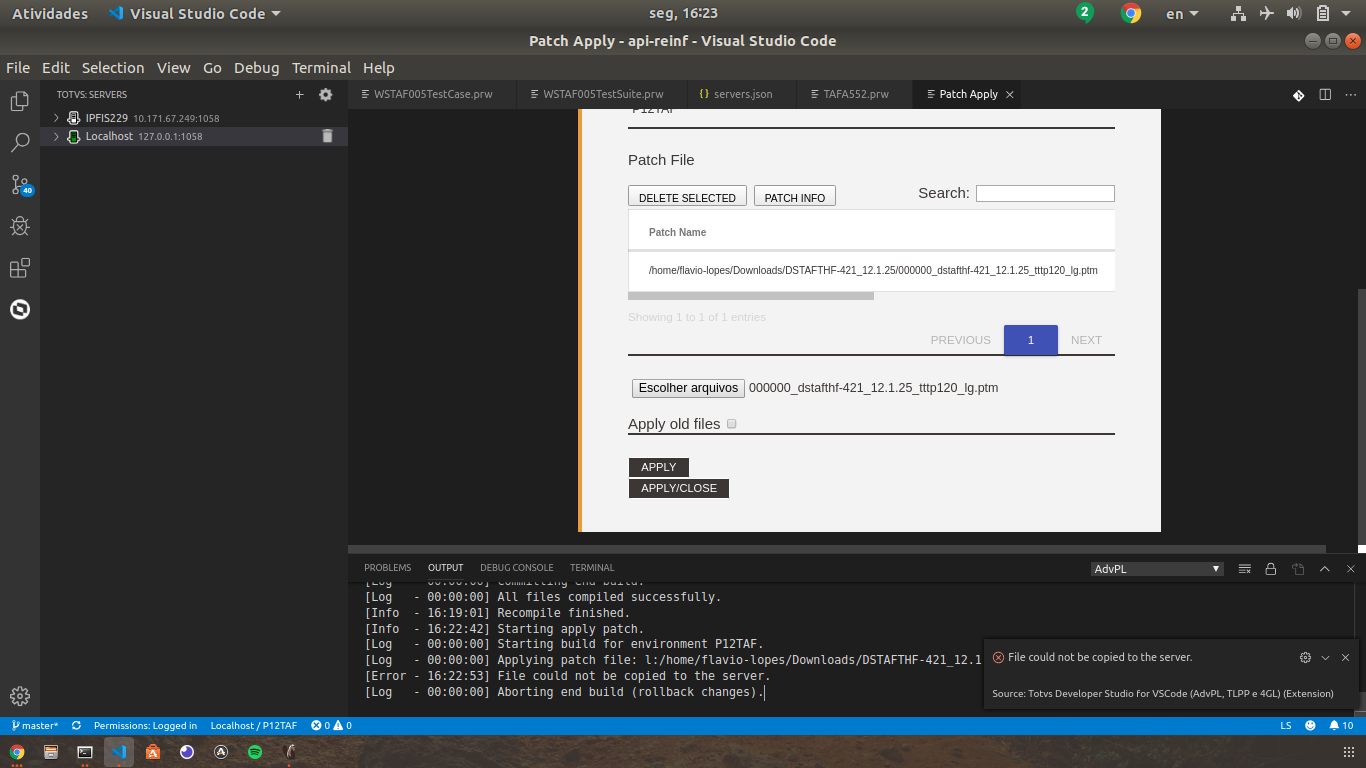Screen dimensions: 1366x768
Task: Open the Selection menu
Action: coord(113,68)
